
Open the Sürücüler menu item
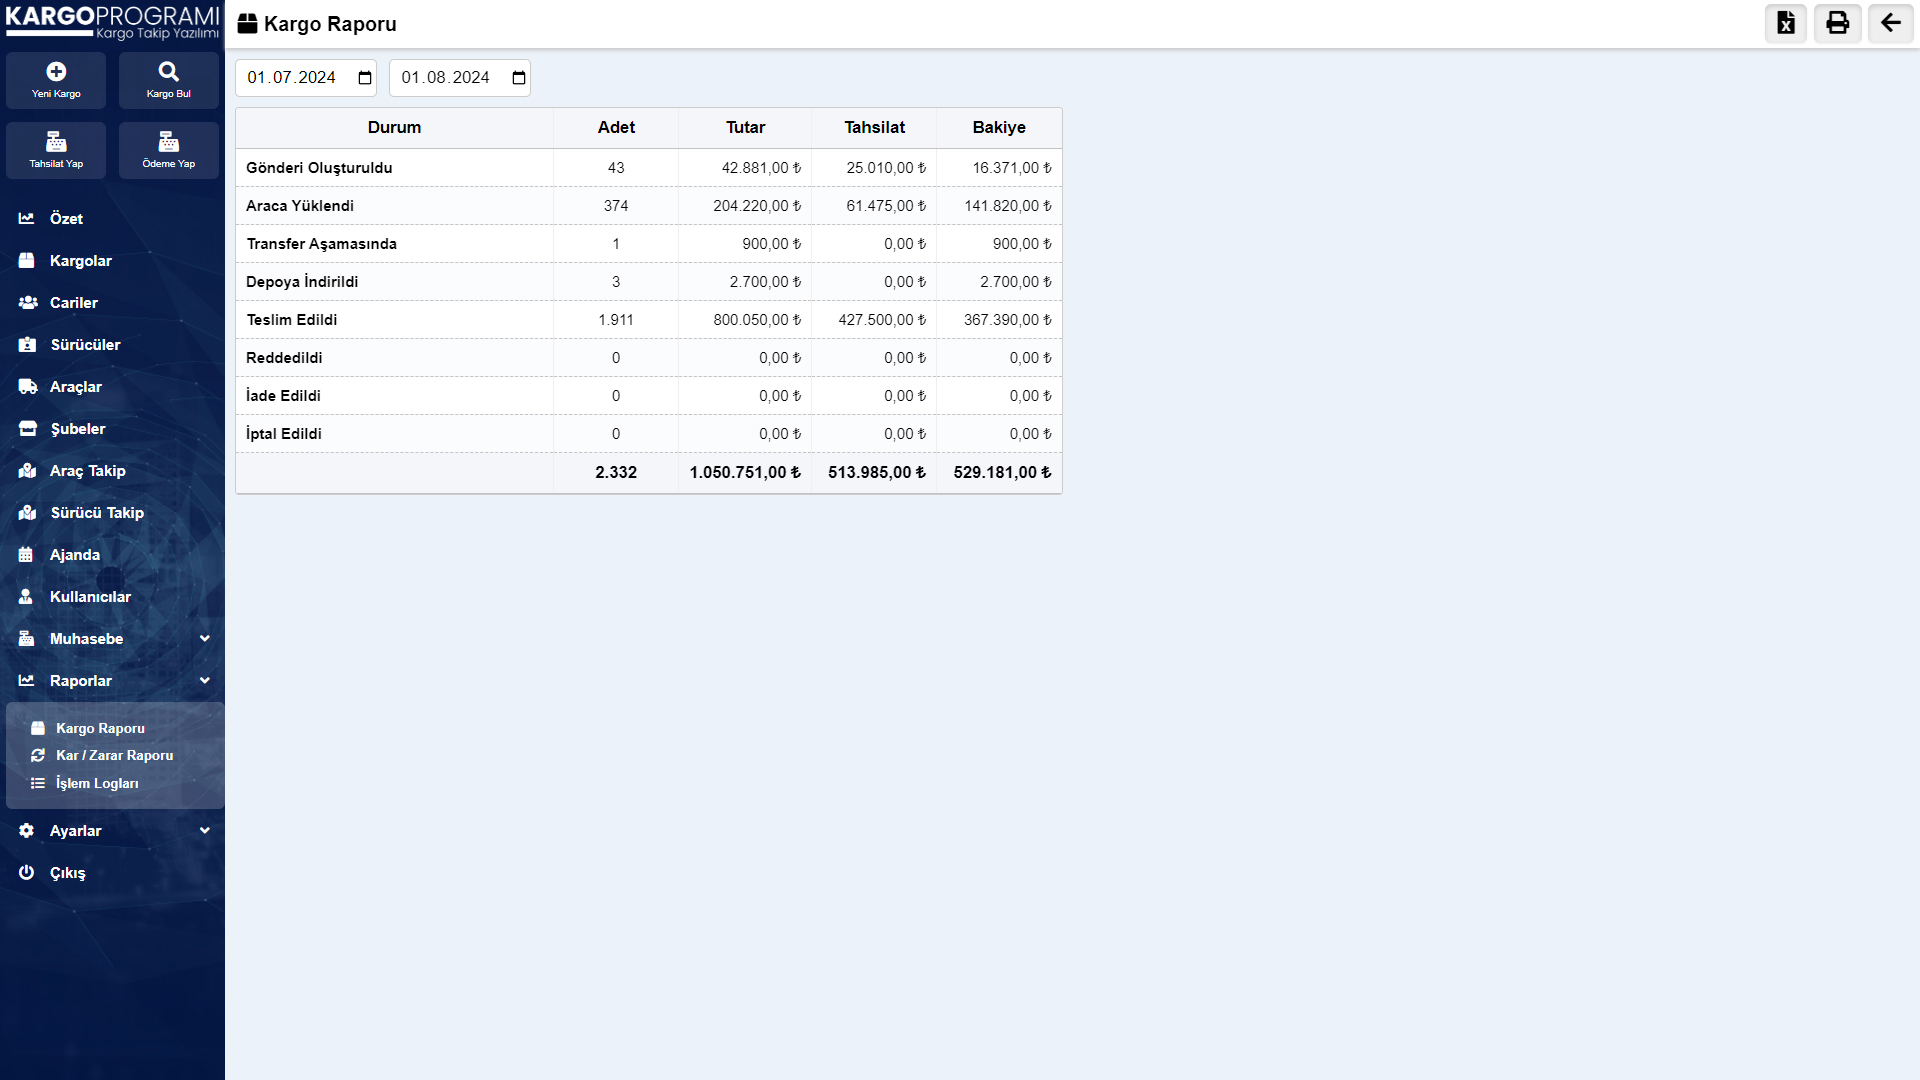click(x=86, y=344)
